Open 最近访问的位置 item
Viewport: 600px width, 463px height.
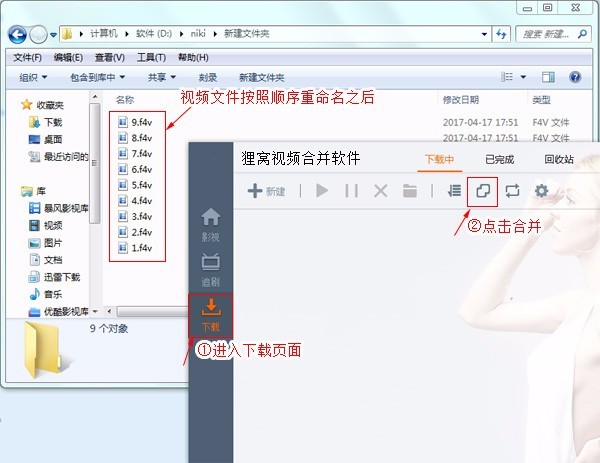[x=59, y=157]
